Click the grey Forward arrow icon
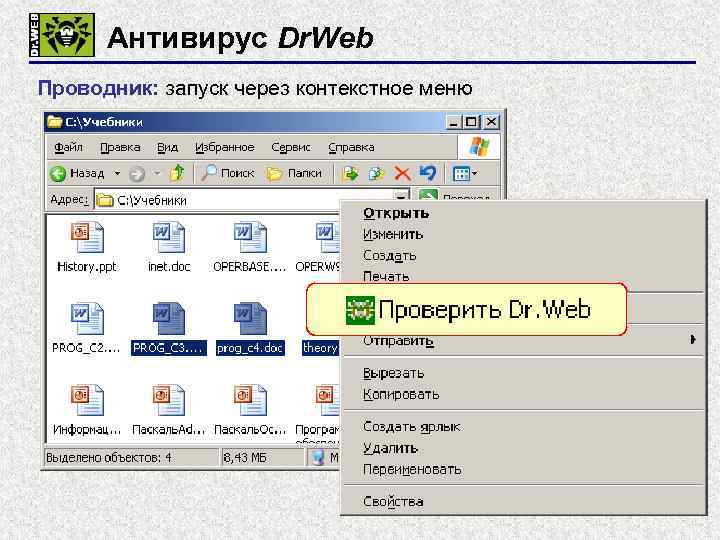The height and width of the screenshot is (540, 720). coord(137,174)
